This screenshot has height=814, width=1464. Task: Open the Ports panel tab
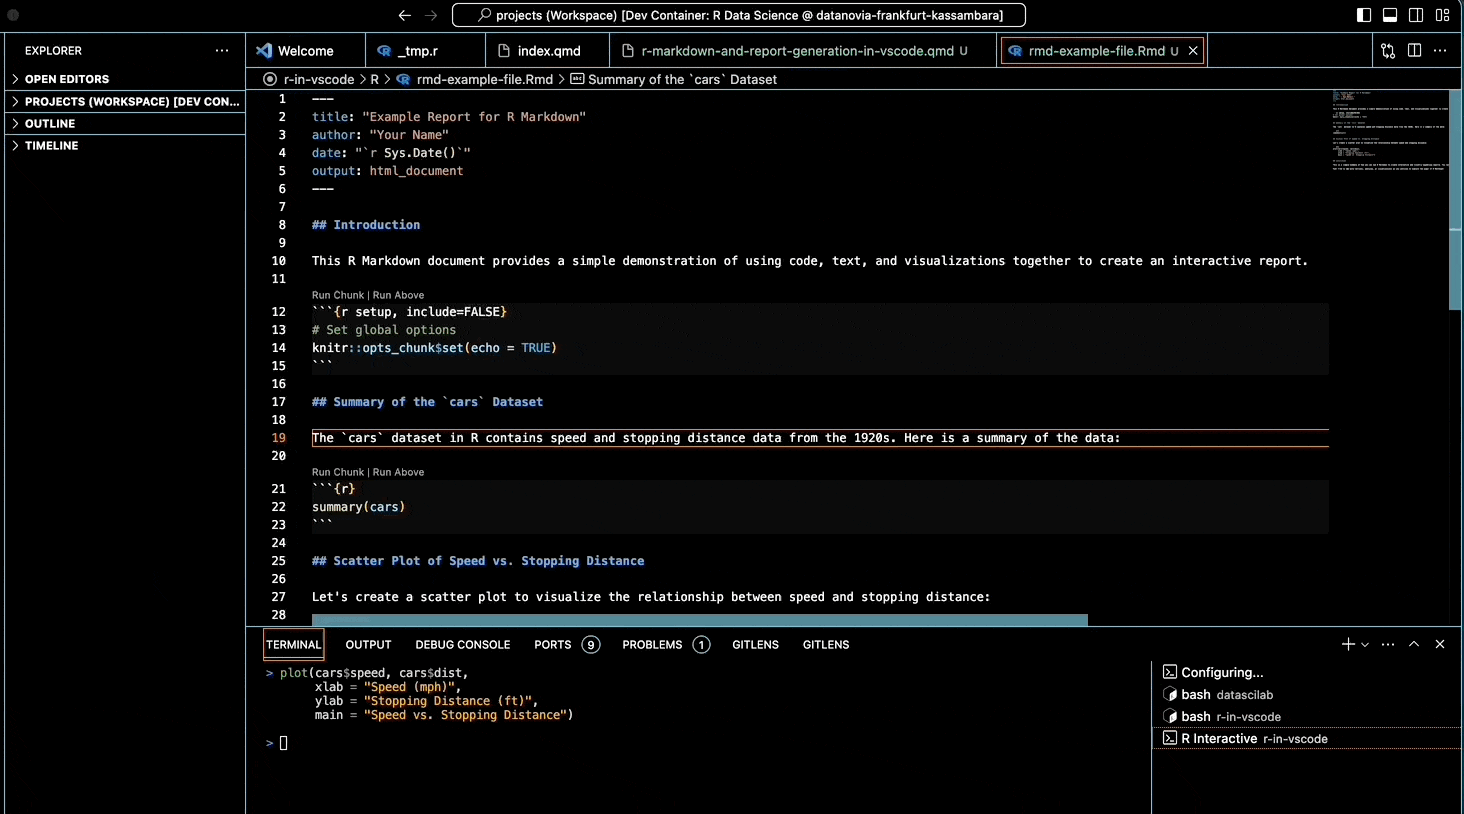coord(566,645)
